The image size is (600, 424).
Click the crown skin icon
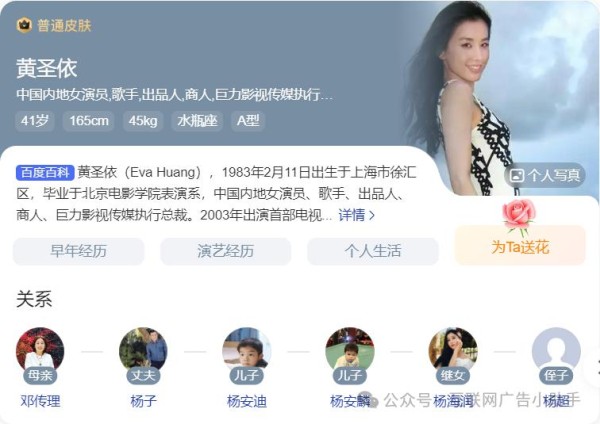tap(24, 25)
